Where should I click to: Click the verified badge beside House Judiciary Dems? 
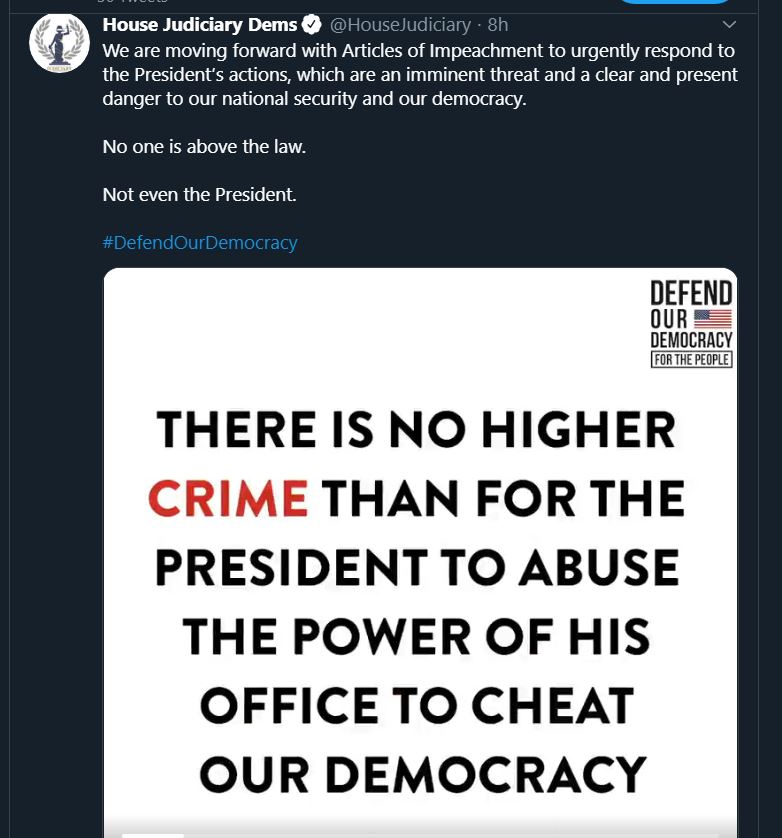pos(311,25)
